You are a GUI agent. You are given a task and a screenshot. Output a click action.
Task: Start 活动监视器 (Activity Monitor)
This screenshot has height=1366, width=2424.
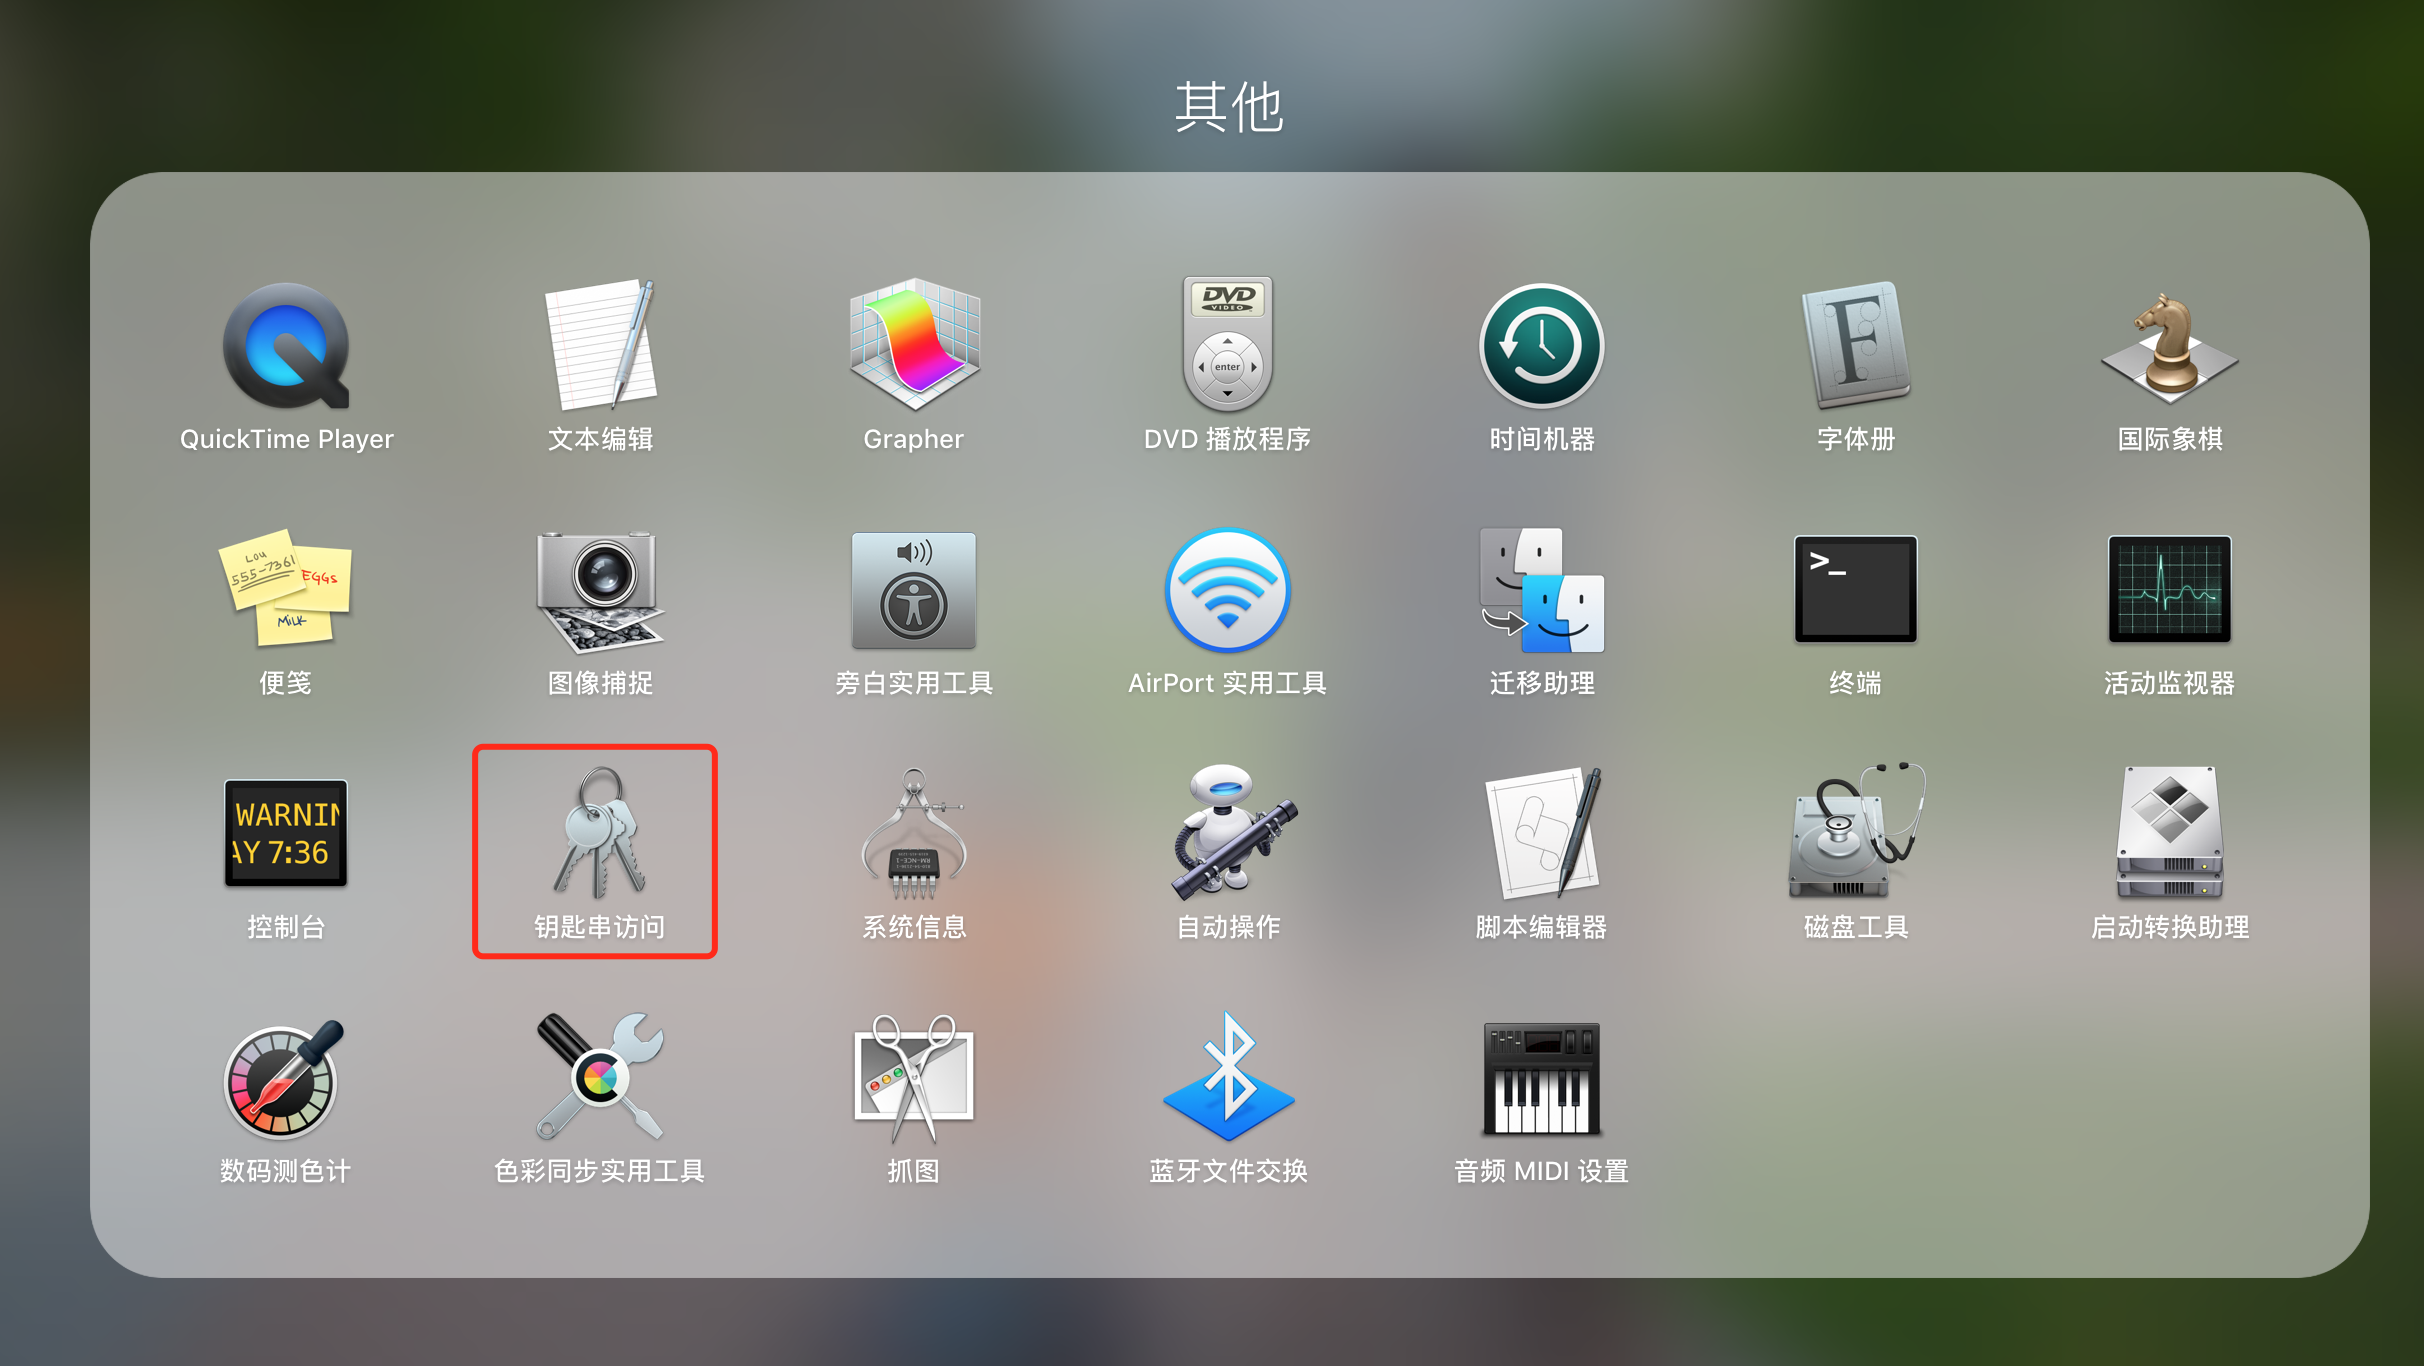[x=2168, y=590]
